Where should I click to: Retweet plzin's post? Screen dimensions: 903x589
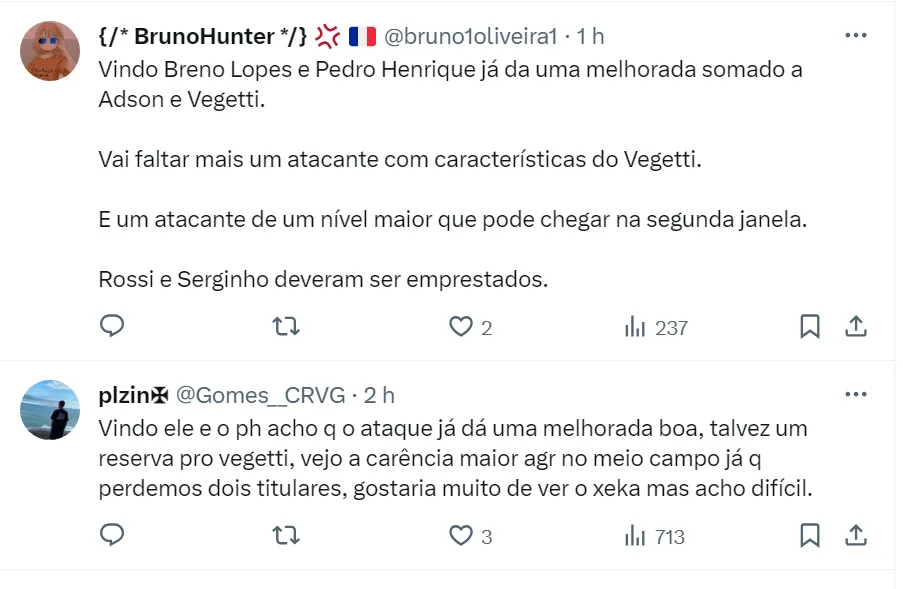[x=286, y=536]
